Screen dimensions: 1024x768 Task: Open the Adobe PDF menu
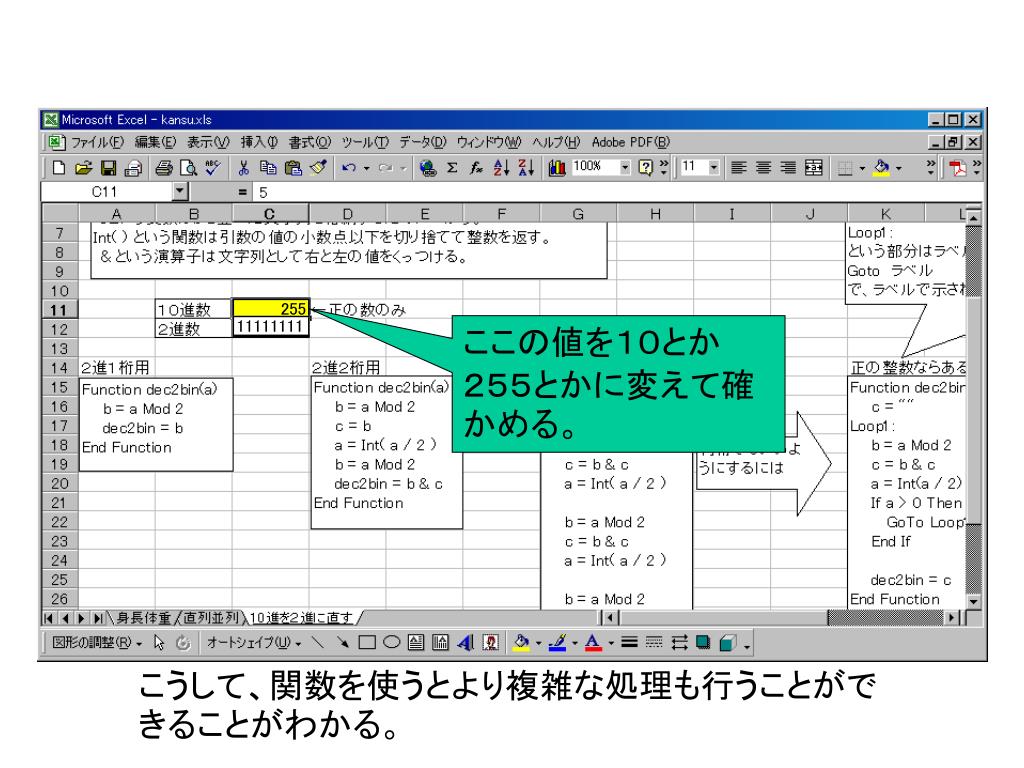[631, 142]
